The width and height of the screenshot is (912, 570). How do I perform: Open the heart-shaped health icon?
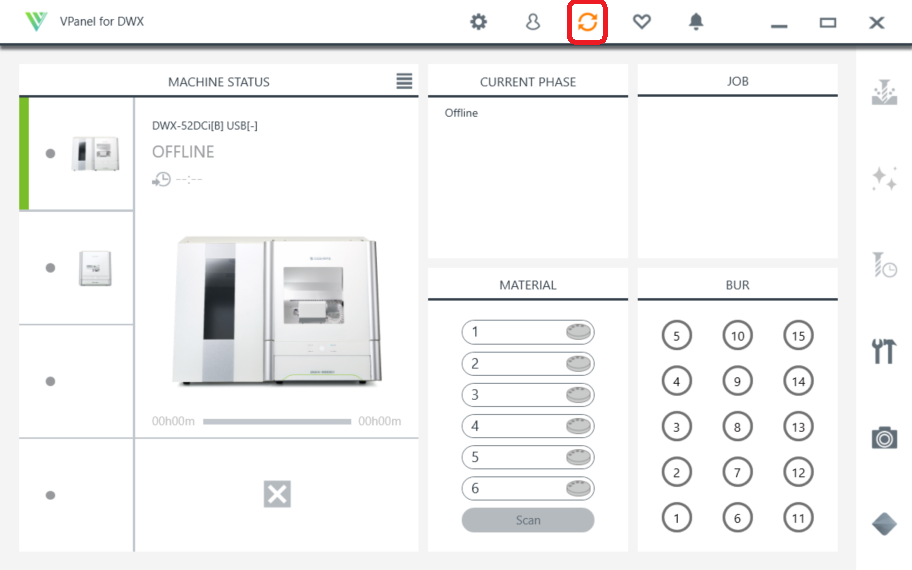[642, 22]
